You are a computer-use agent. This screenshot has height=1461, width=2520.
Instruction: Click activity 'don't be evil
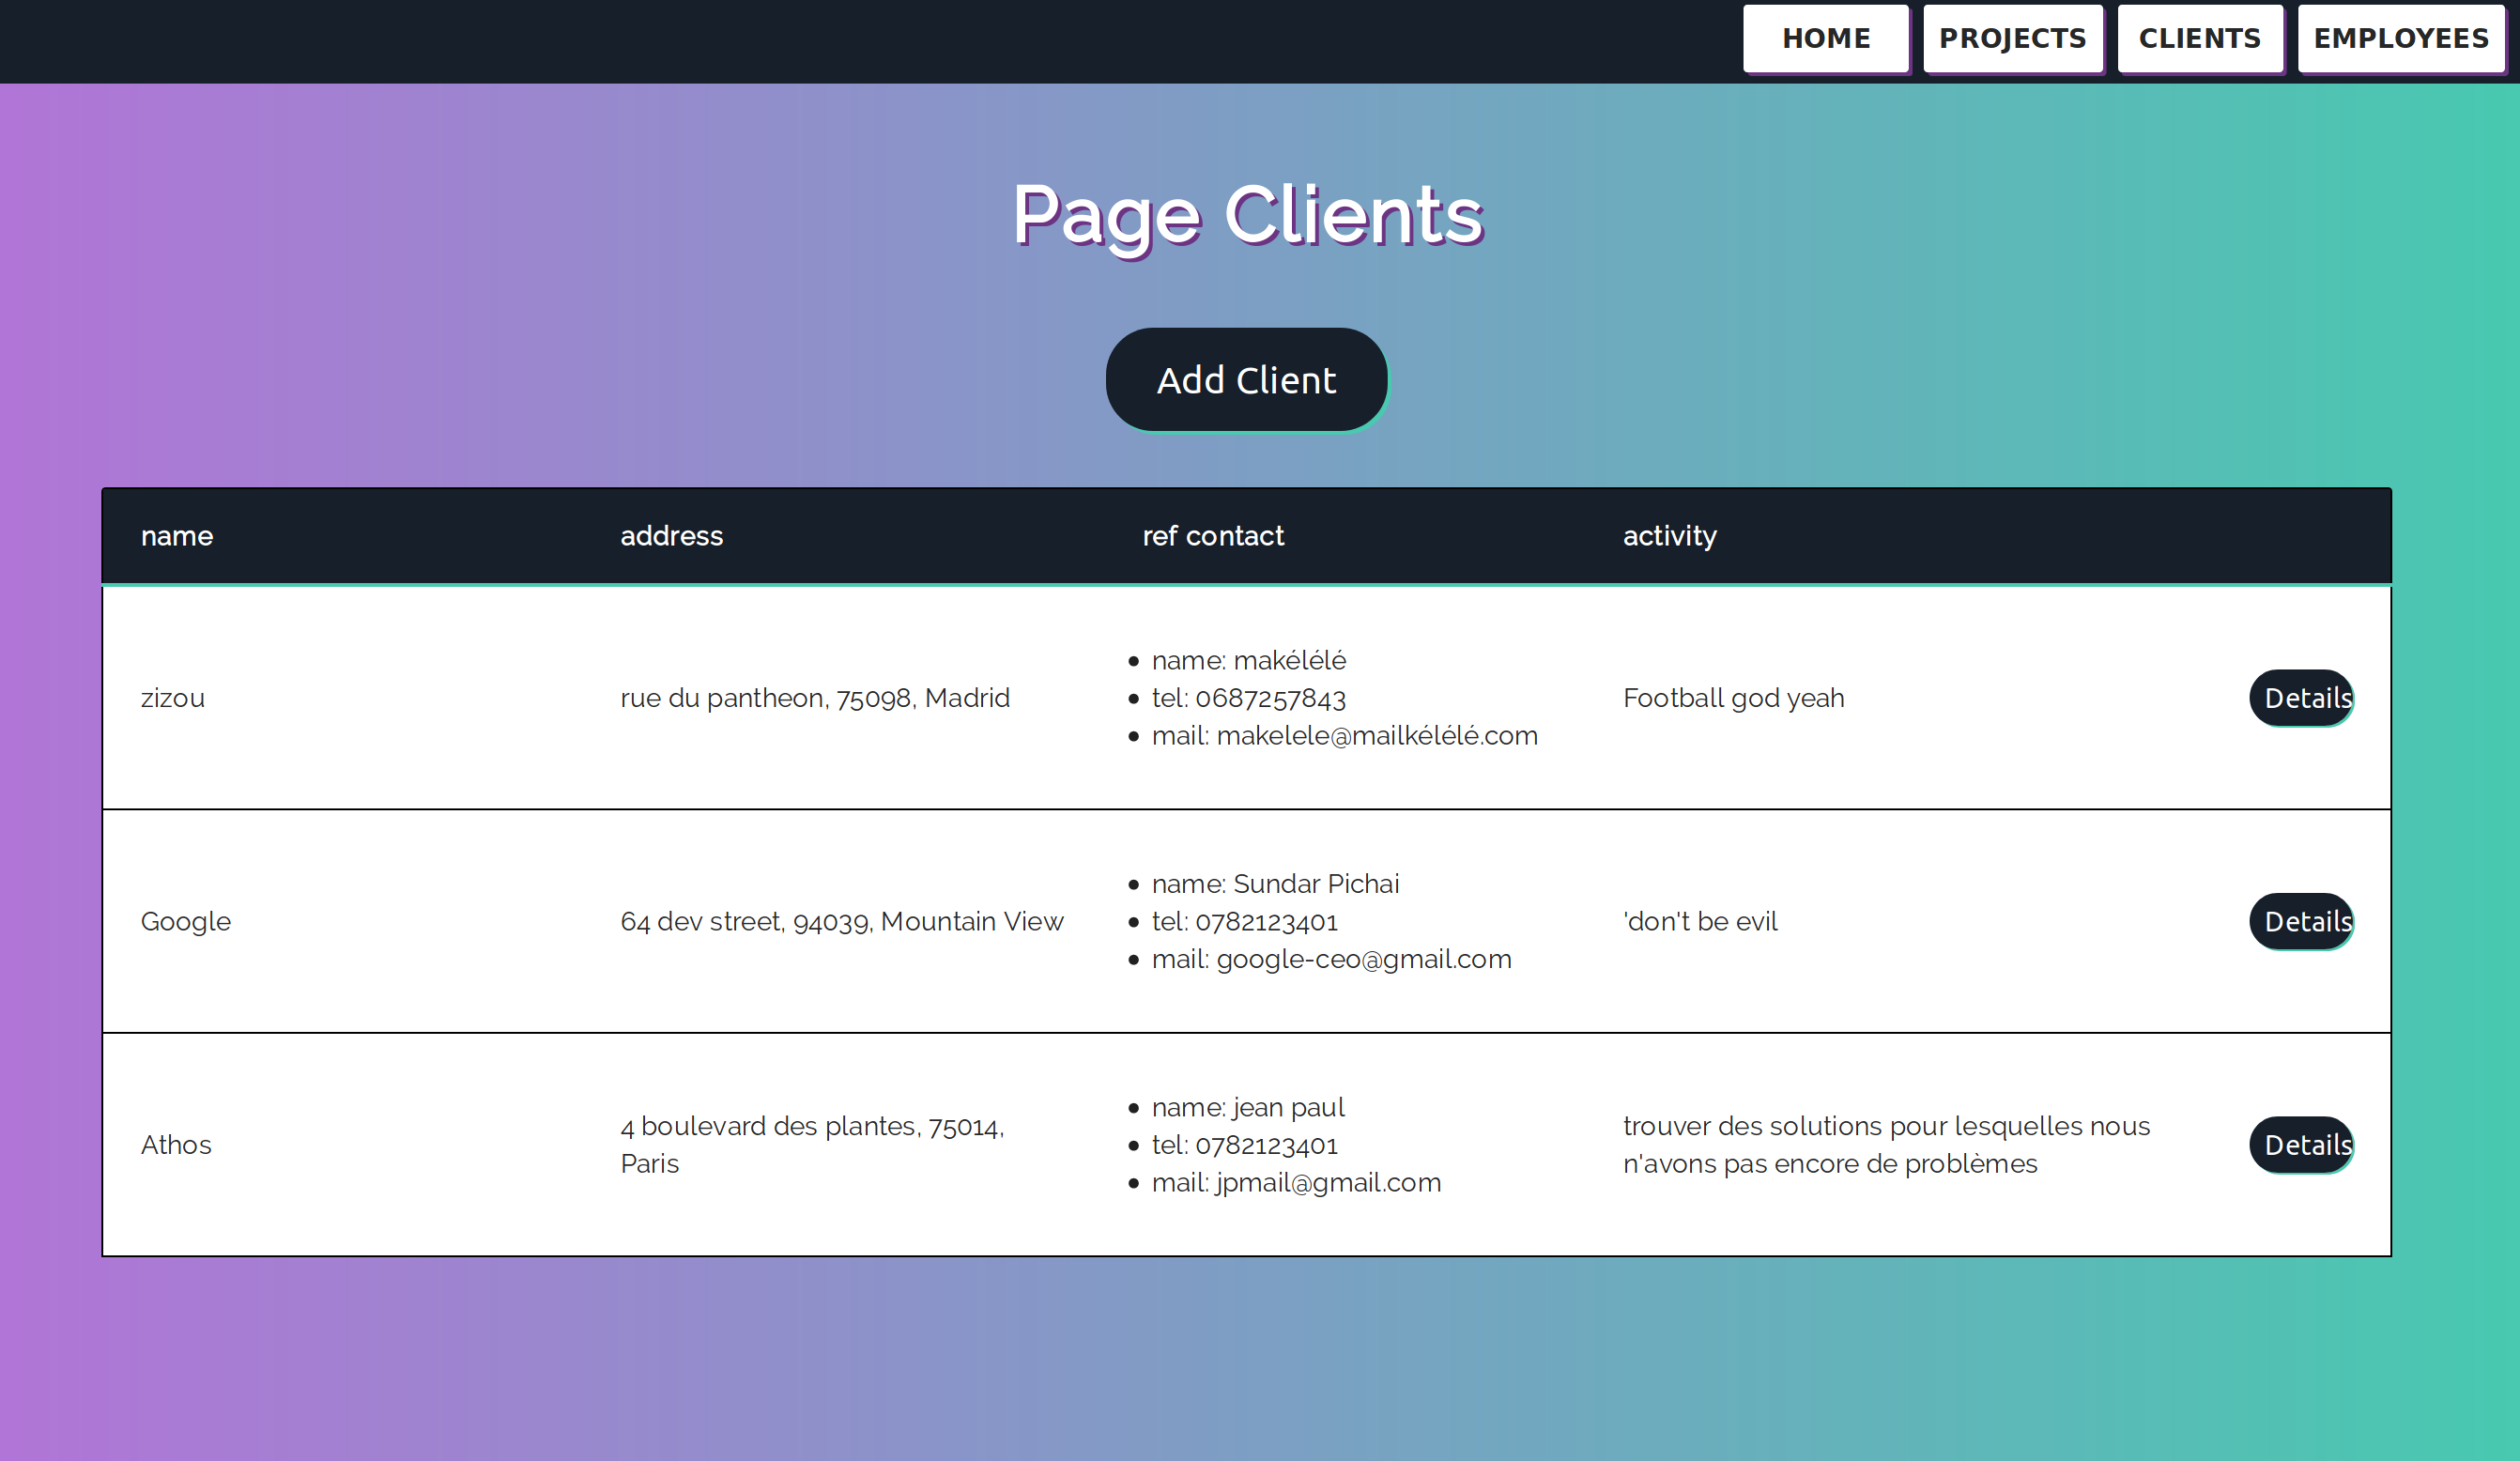point(1700,921)
